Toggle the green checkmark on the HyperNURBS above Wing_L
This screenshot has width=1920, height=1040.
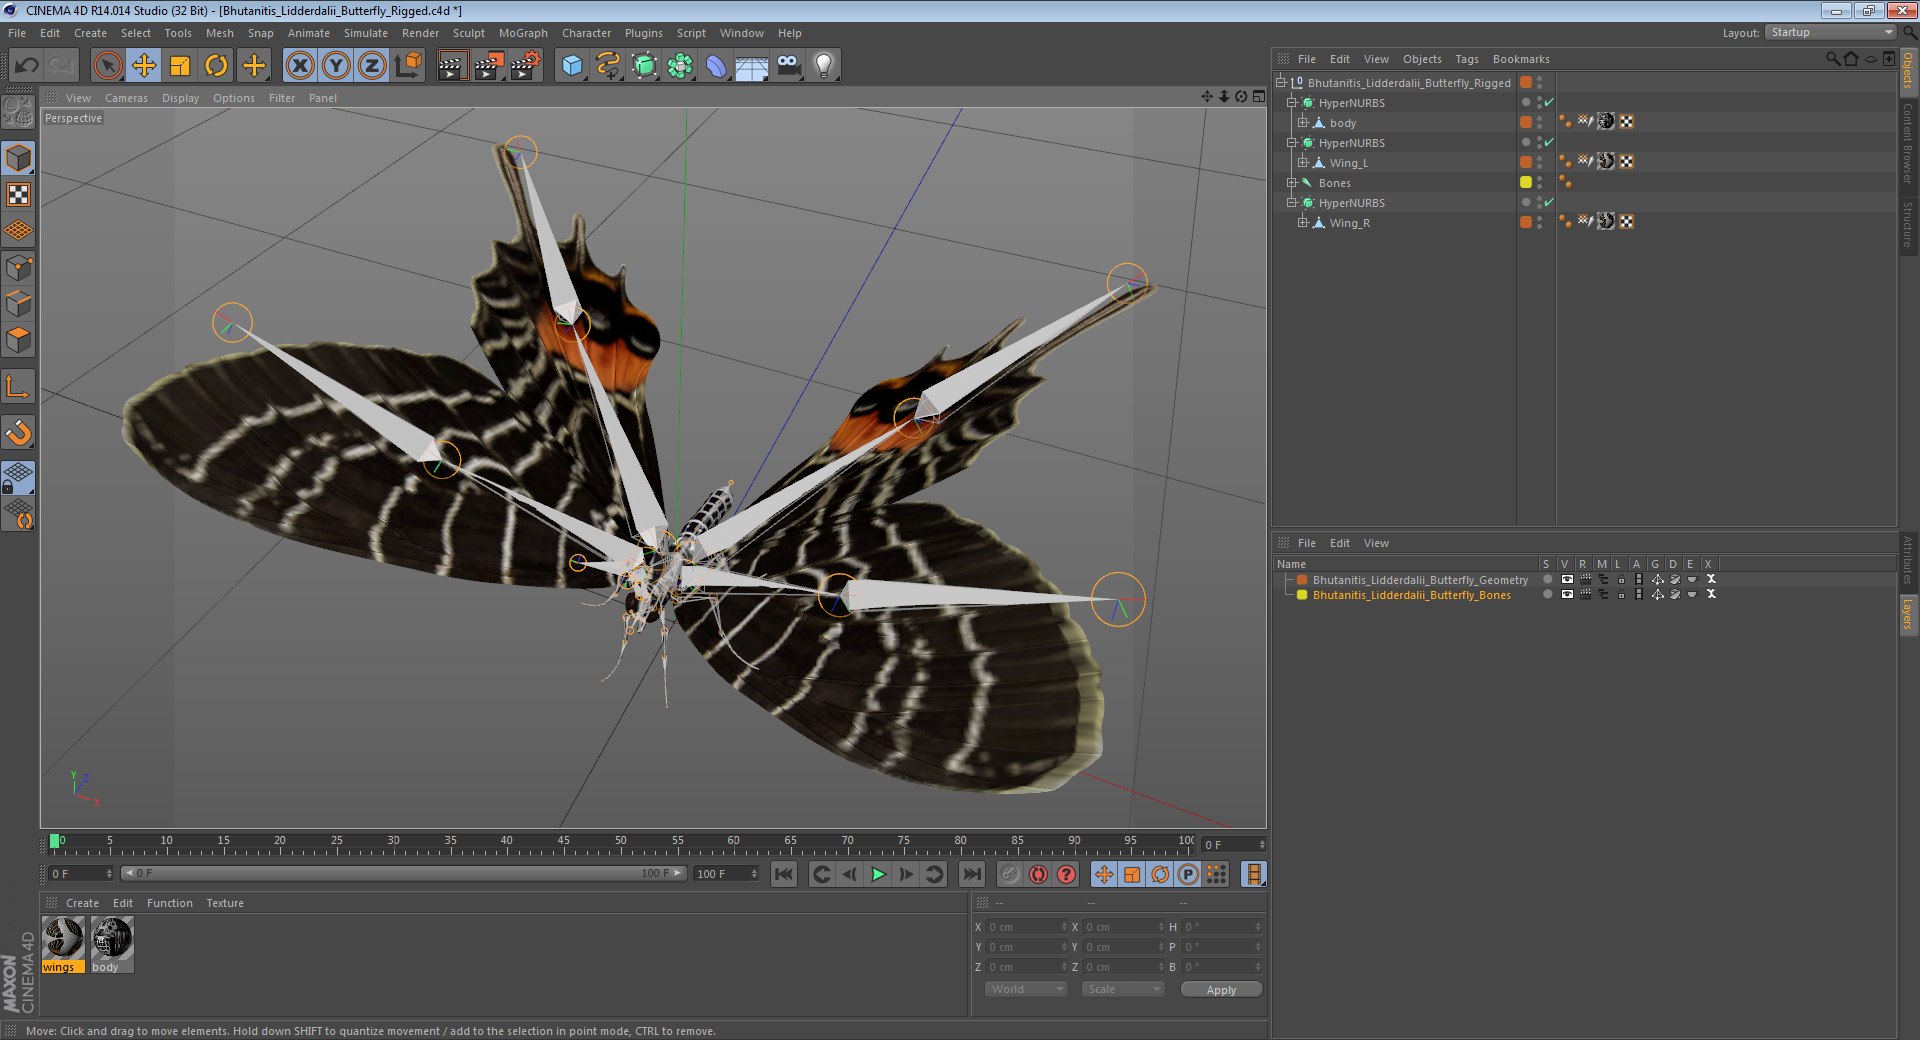pos(1549,143)
